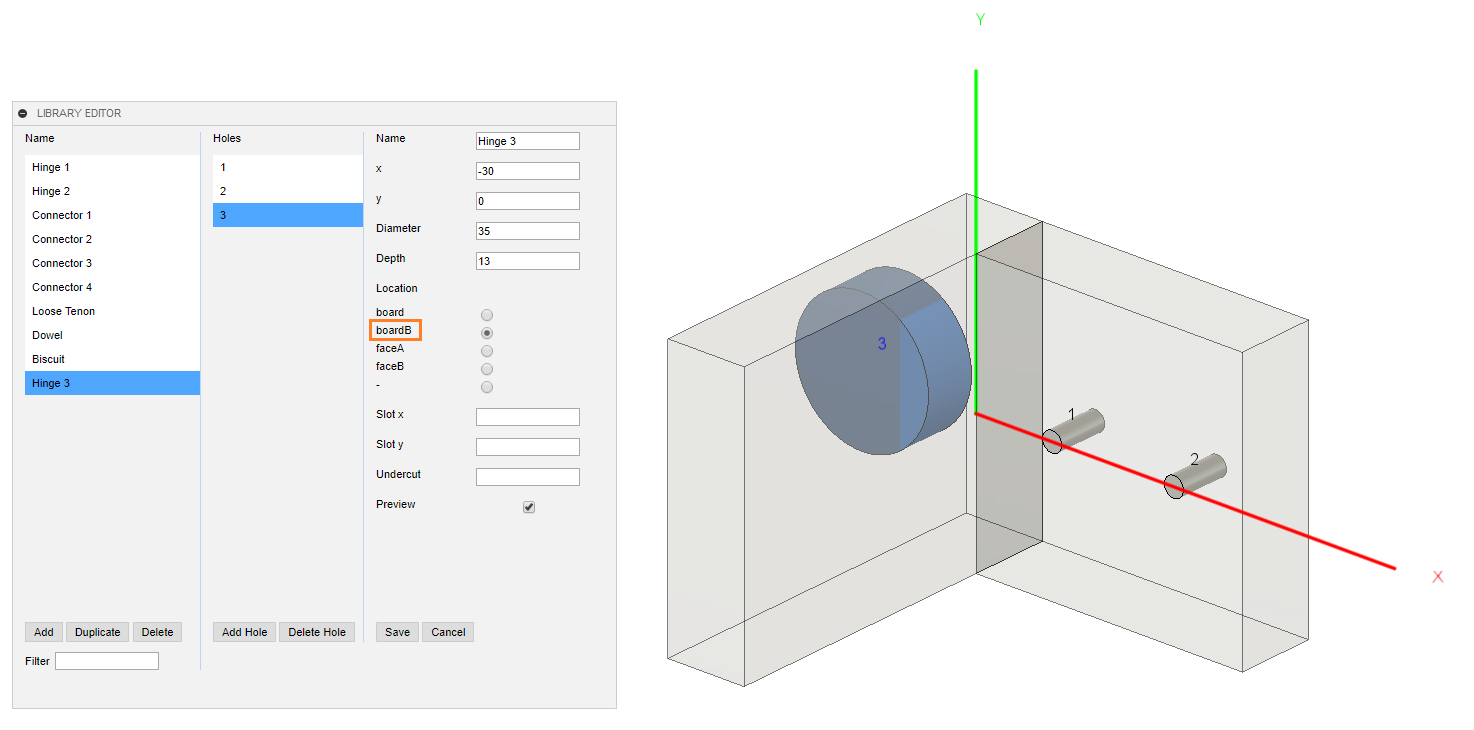This screenshot has width=1474, height=730.
Task: Select Connector 3 in the library list
Action: click(x=62, y=263)
